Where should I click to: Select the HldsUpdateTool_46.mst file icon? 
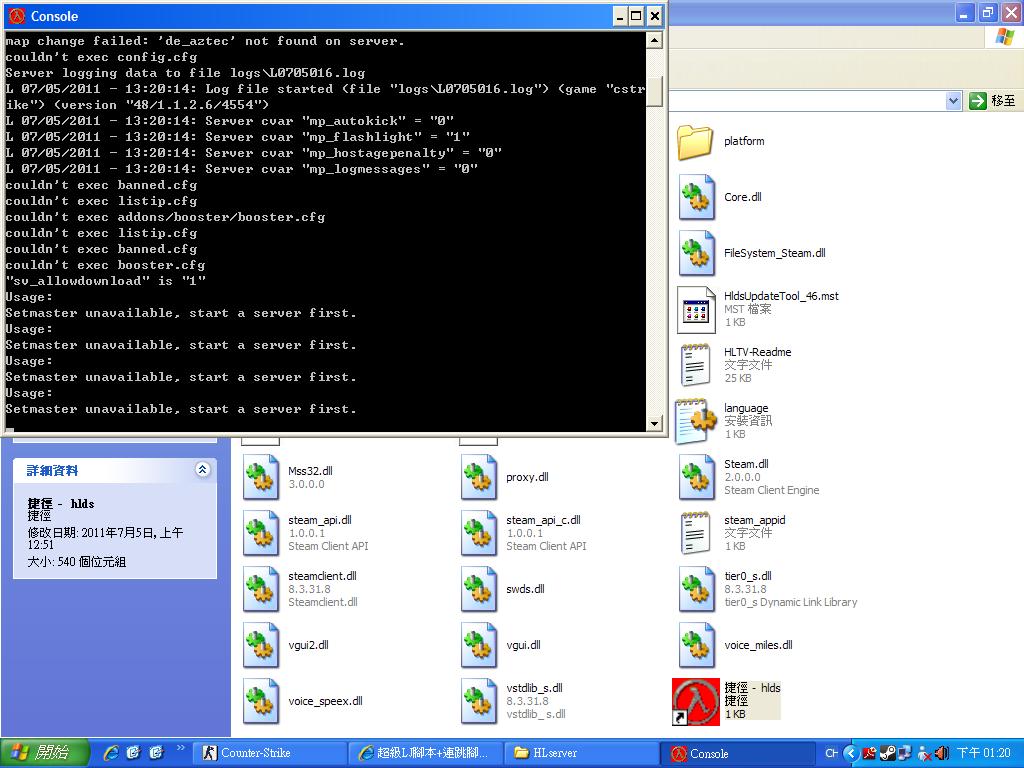[x=696, y=310]
